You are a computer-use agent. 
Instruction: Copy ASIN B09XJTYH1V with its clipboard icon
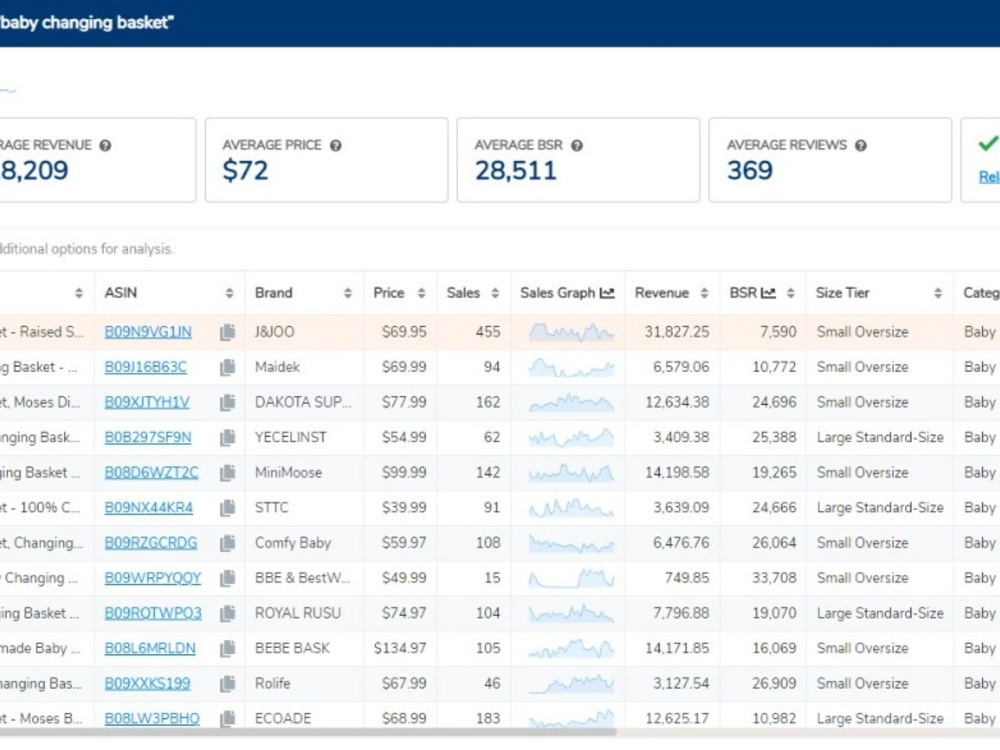coord(228,402)
